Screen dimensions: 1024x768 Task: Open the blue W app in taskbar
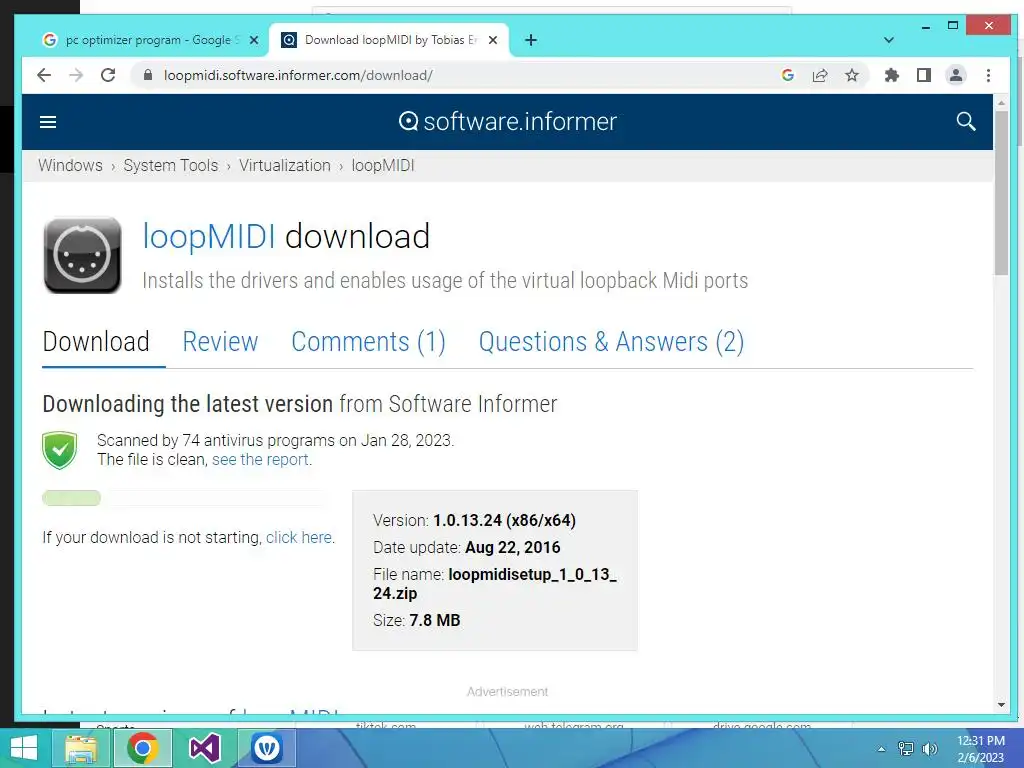(x=266, y=748)
